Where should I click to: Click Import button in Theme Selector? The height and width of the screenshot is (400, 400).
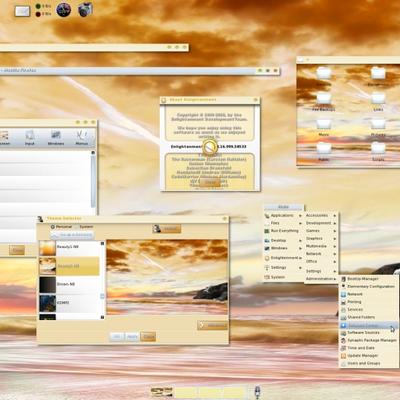[167, 229]
